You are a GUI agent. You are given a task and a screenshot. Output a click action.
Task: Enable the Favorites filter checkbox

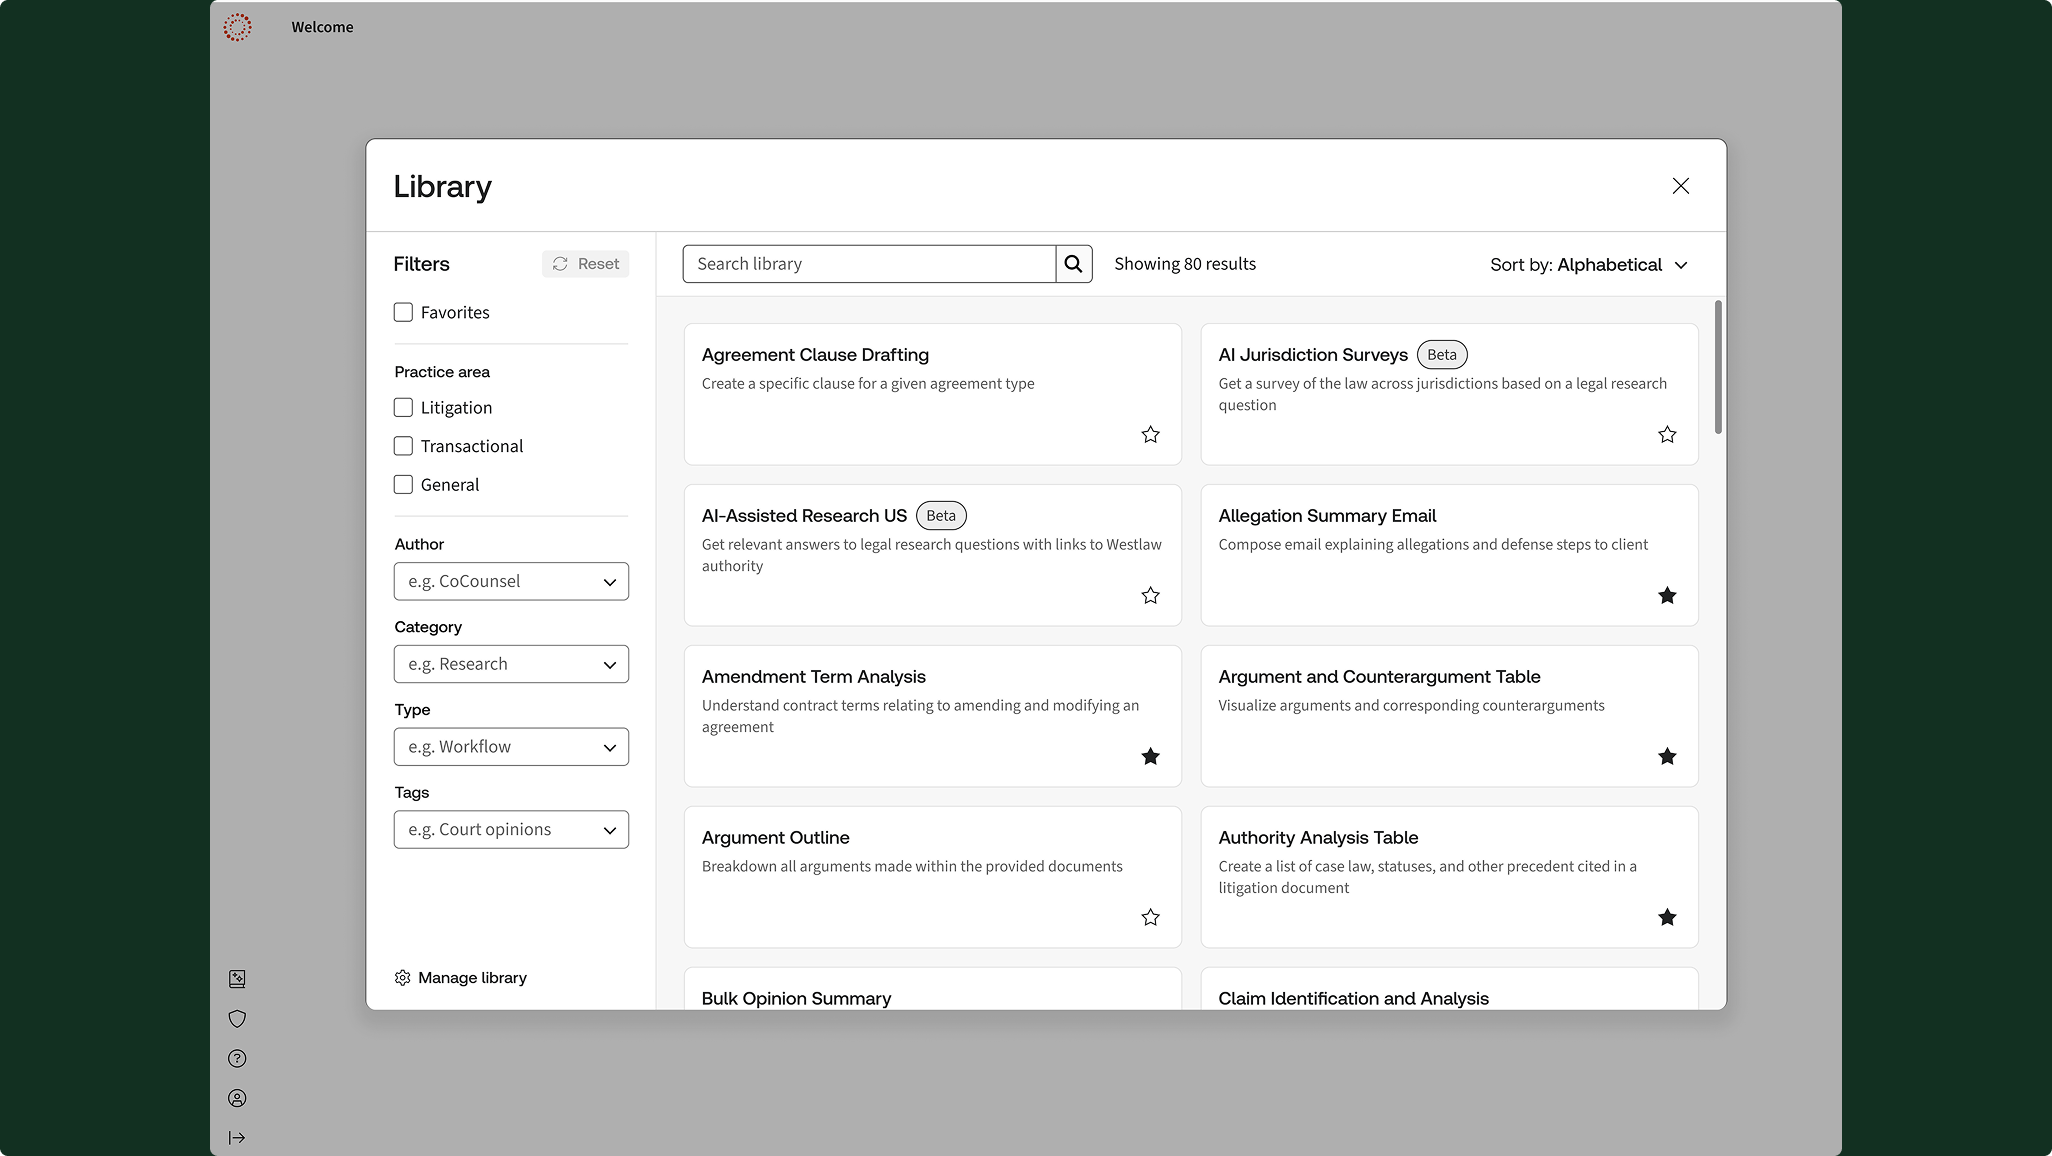pyautogui.click(x=403, y=312)
